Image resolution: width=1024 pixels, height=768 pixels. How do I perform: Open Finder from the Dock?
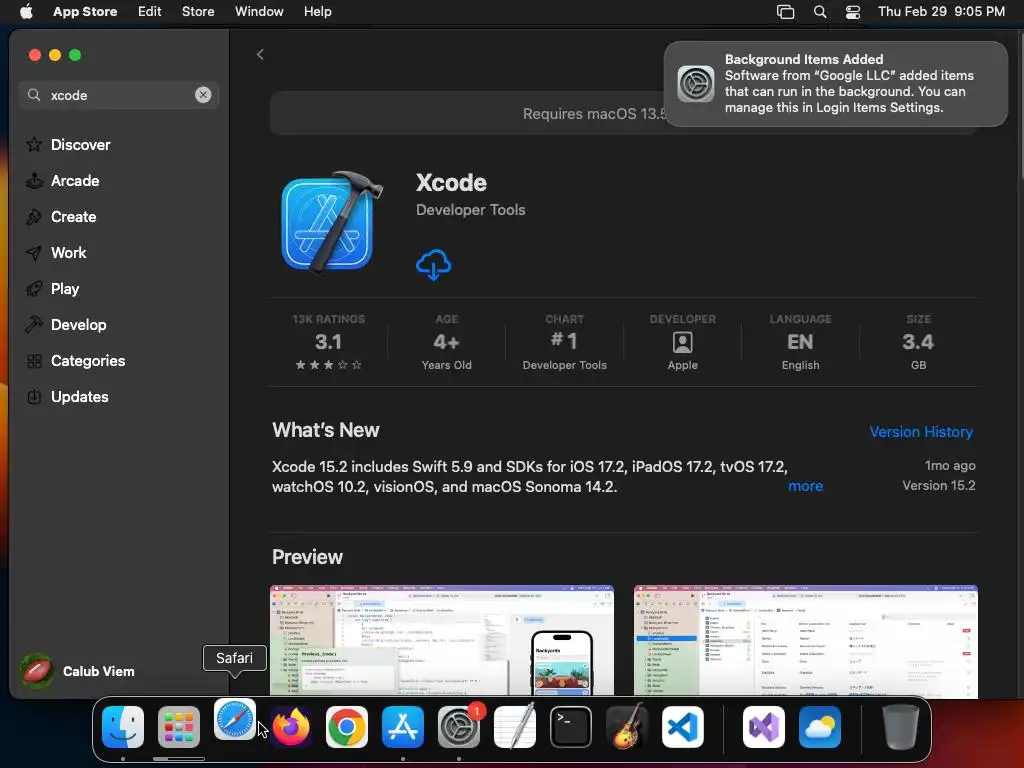tap(123, 727)
